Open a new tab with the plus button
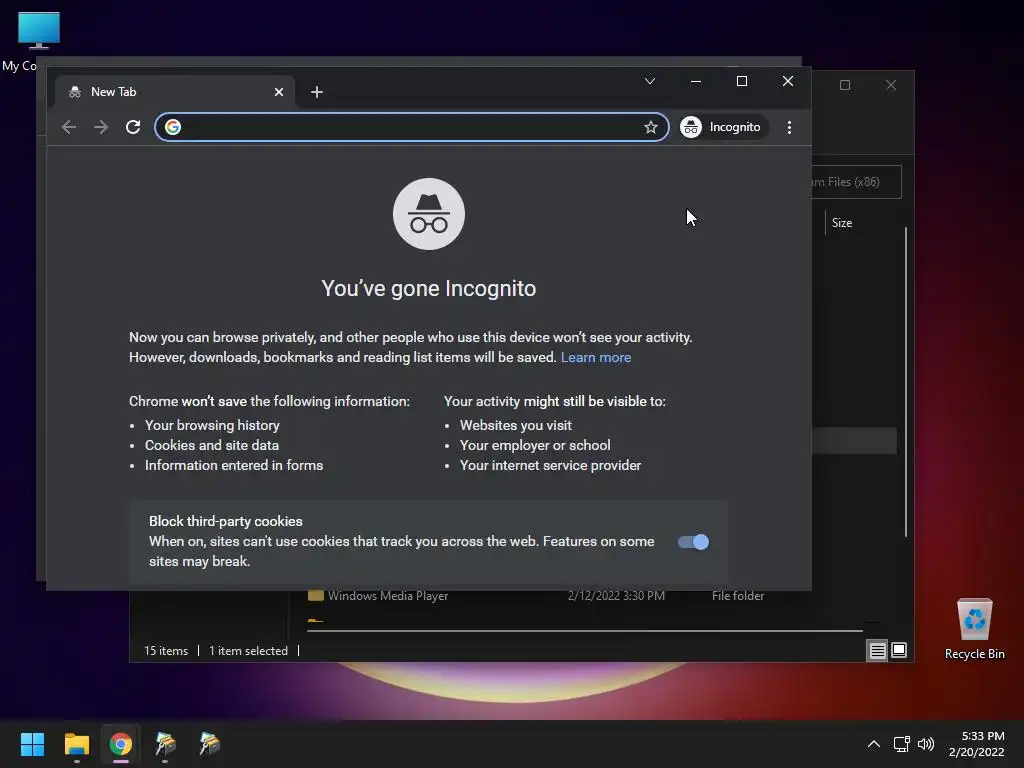Viewport: 1024px width, 768px height. point(317,92)
